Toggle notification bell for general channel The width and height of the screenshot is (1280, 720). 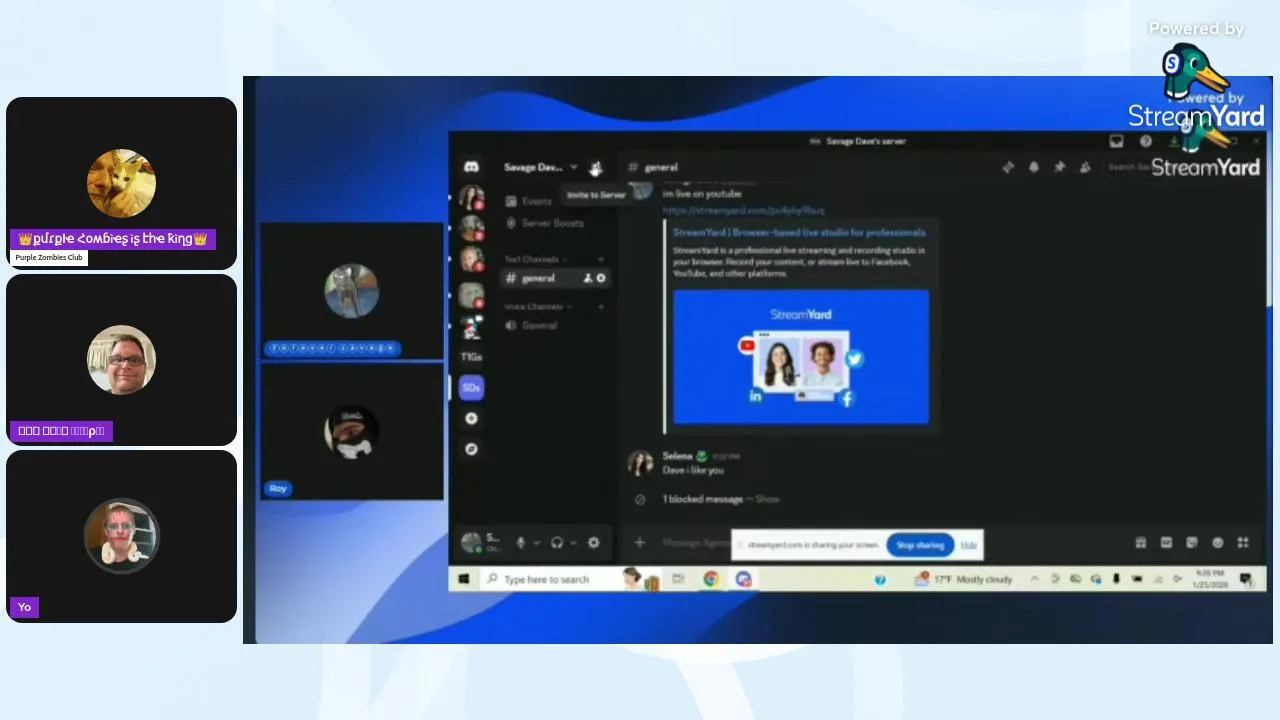[1034, 167]
